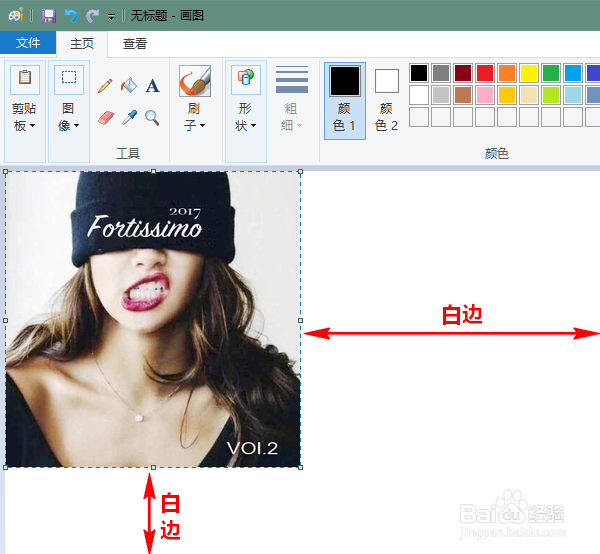Select the Fill with color bucket tool

[x=129, y=85]
